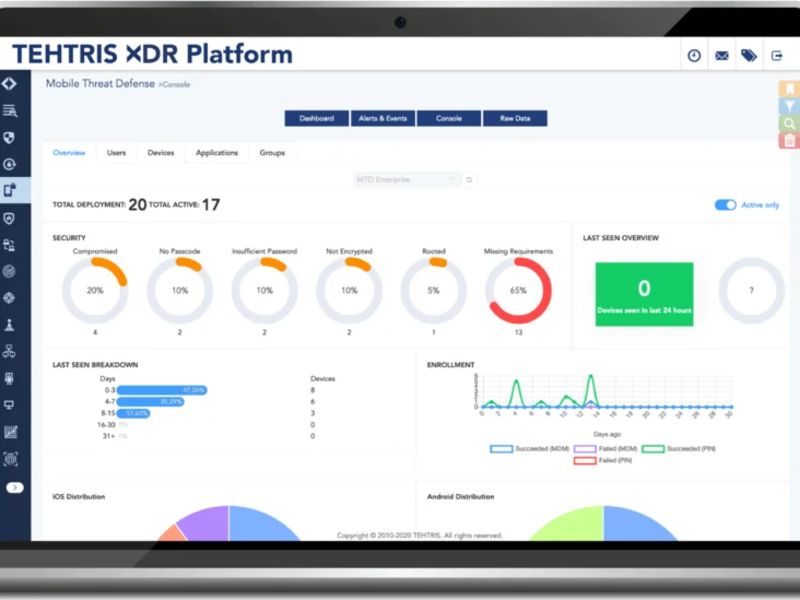Open the envelope messages icon in header

721,56
